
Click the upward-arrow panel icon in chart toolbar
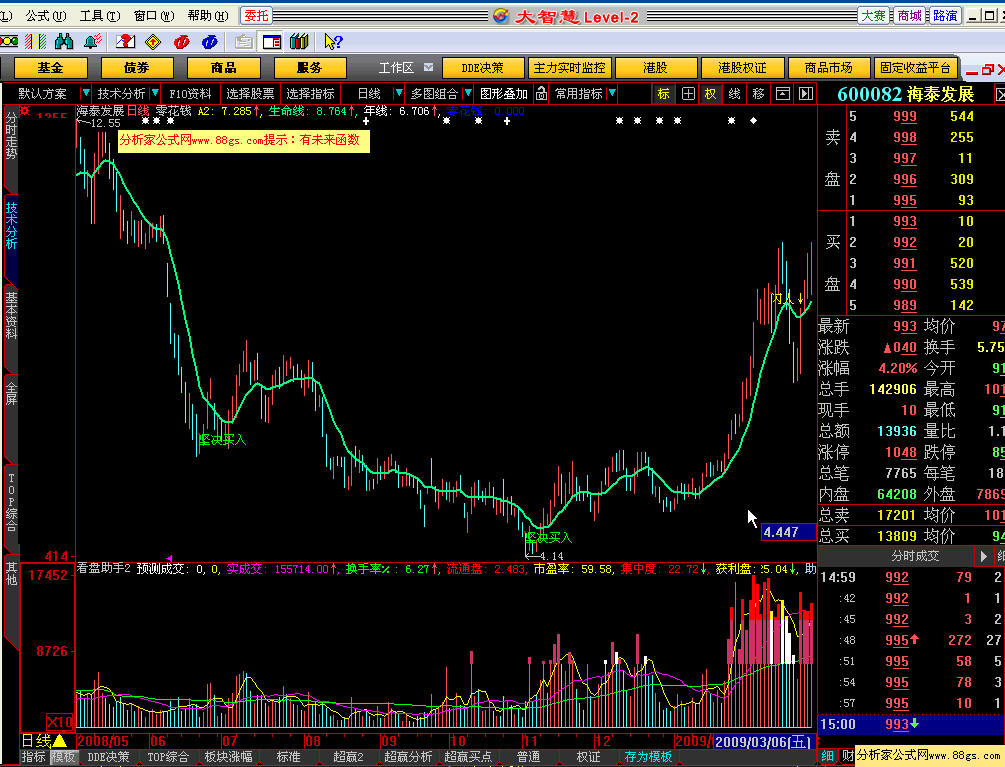pos(783,94)
